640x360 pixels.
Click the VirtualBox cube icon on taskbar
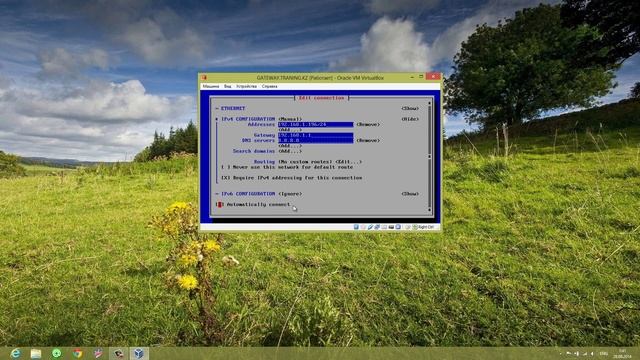[x=139, y=353]
